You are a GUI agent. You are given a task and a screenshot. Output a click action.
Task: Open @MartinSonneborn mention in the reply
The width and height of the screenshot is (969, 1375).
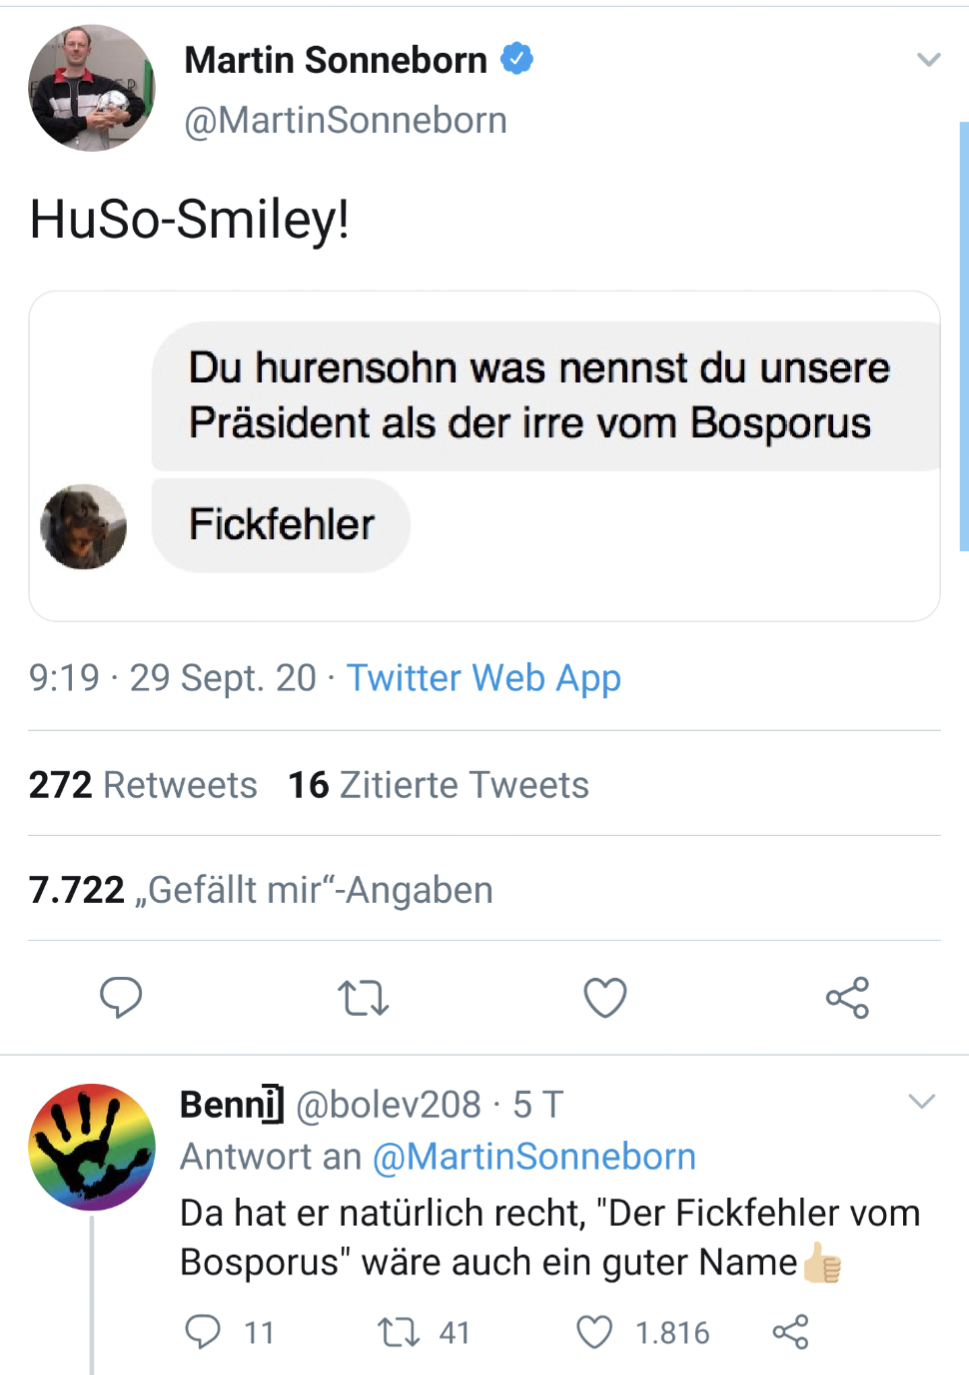pyautogui.click(x=534, y=1157)
